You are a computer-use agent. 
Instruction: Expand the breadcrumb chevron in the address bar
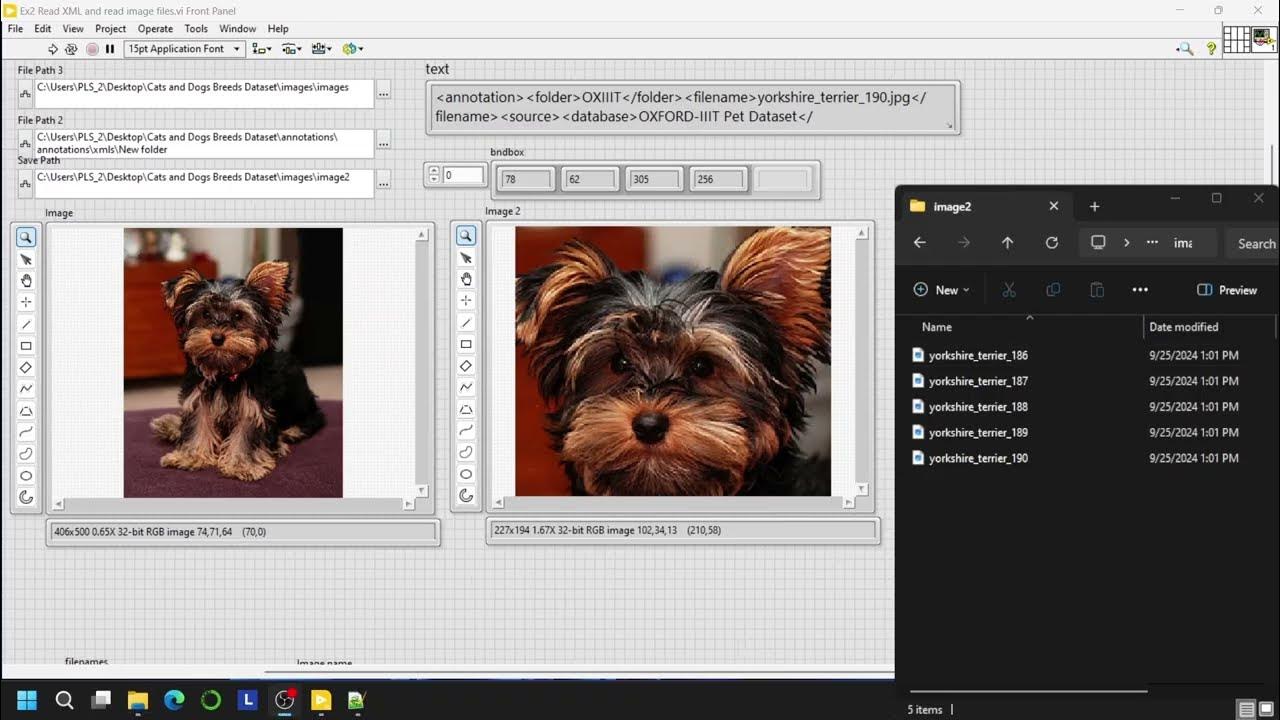(1126, 243)
